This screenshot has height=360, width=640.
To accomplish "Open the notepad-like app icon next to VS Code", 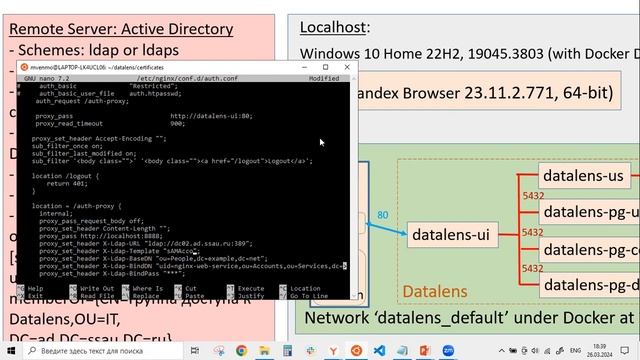I will [x=402, y=351].
